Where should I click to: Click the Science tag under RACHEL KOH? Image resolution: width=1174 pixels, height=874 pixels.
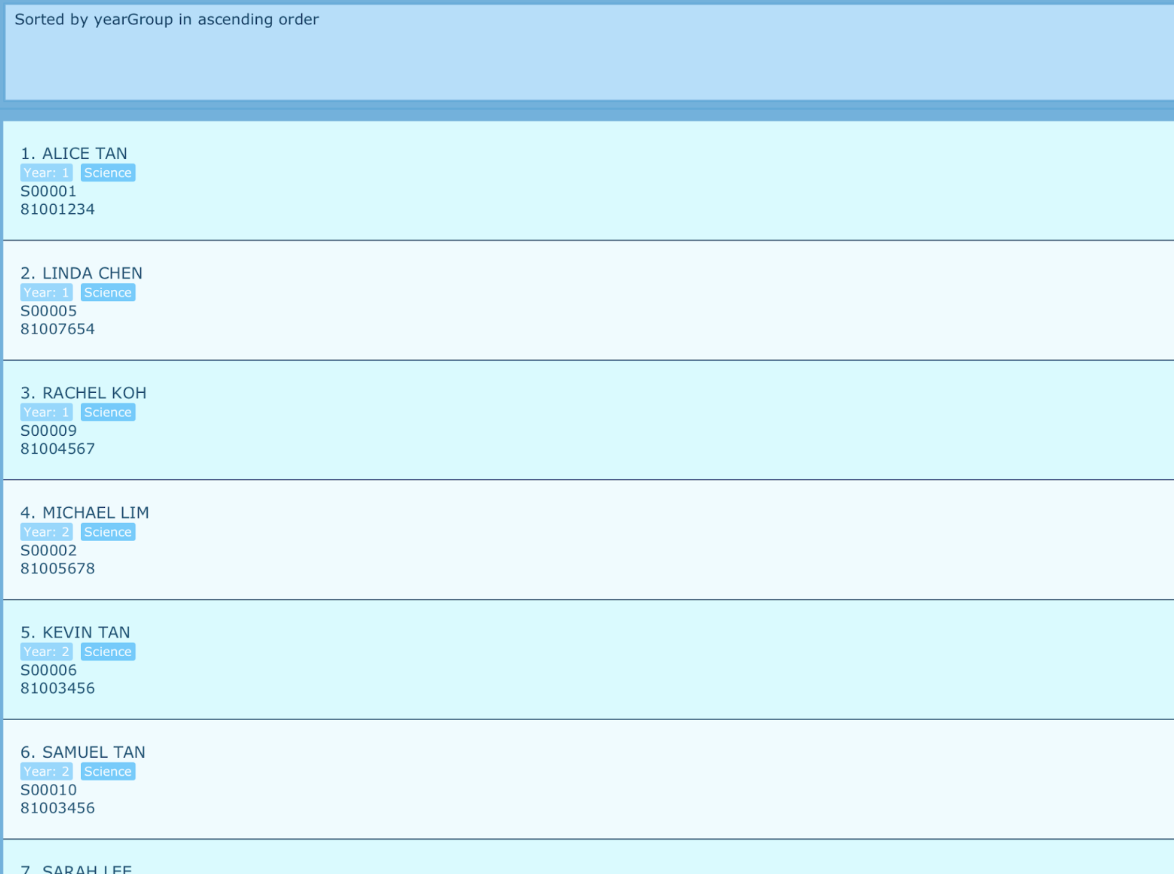[108, 413]
